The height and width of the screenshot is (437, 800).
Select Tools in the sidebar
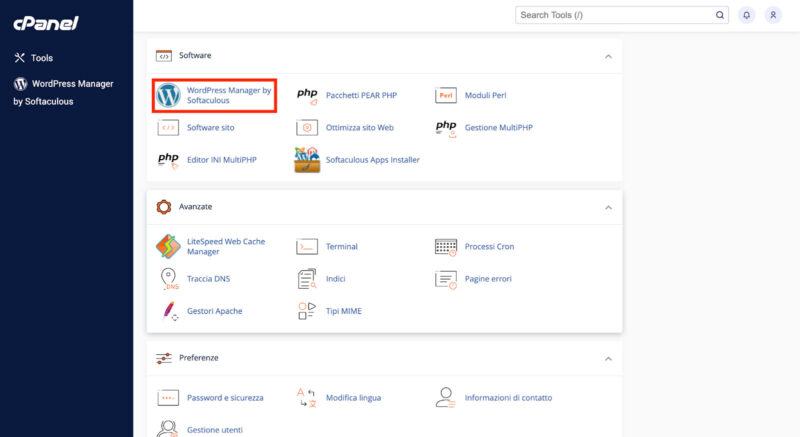click(34, 58)
